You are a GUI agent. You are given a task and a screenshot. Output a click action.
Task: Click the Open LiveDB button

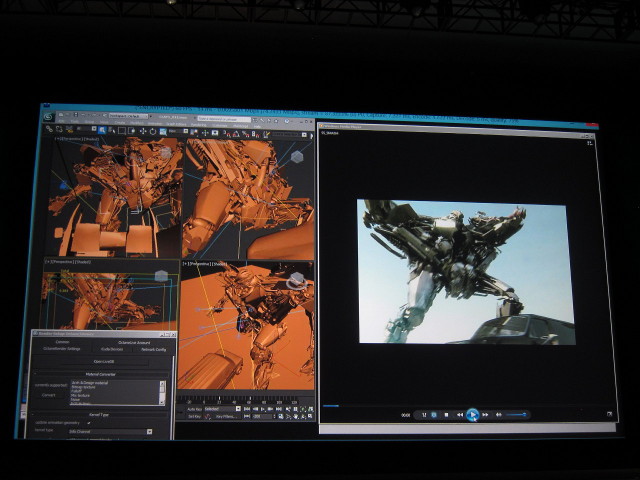[104, 362]
